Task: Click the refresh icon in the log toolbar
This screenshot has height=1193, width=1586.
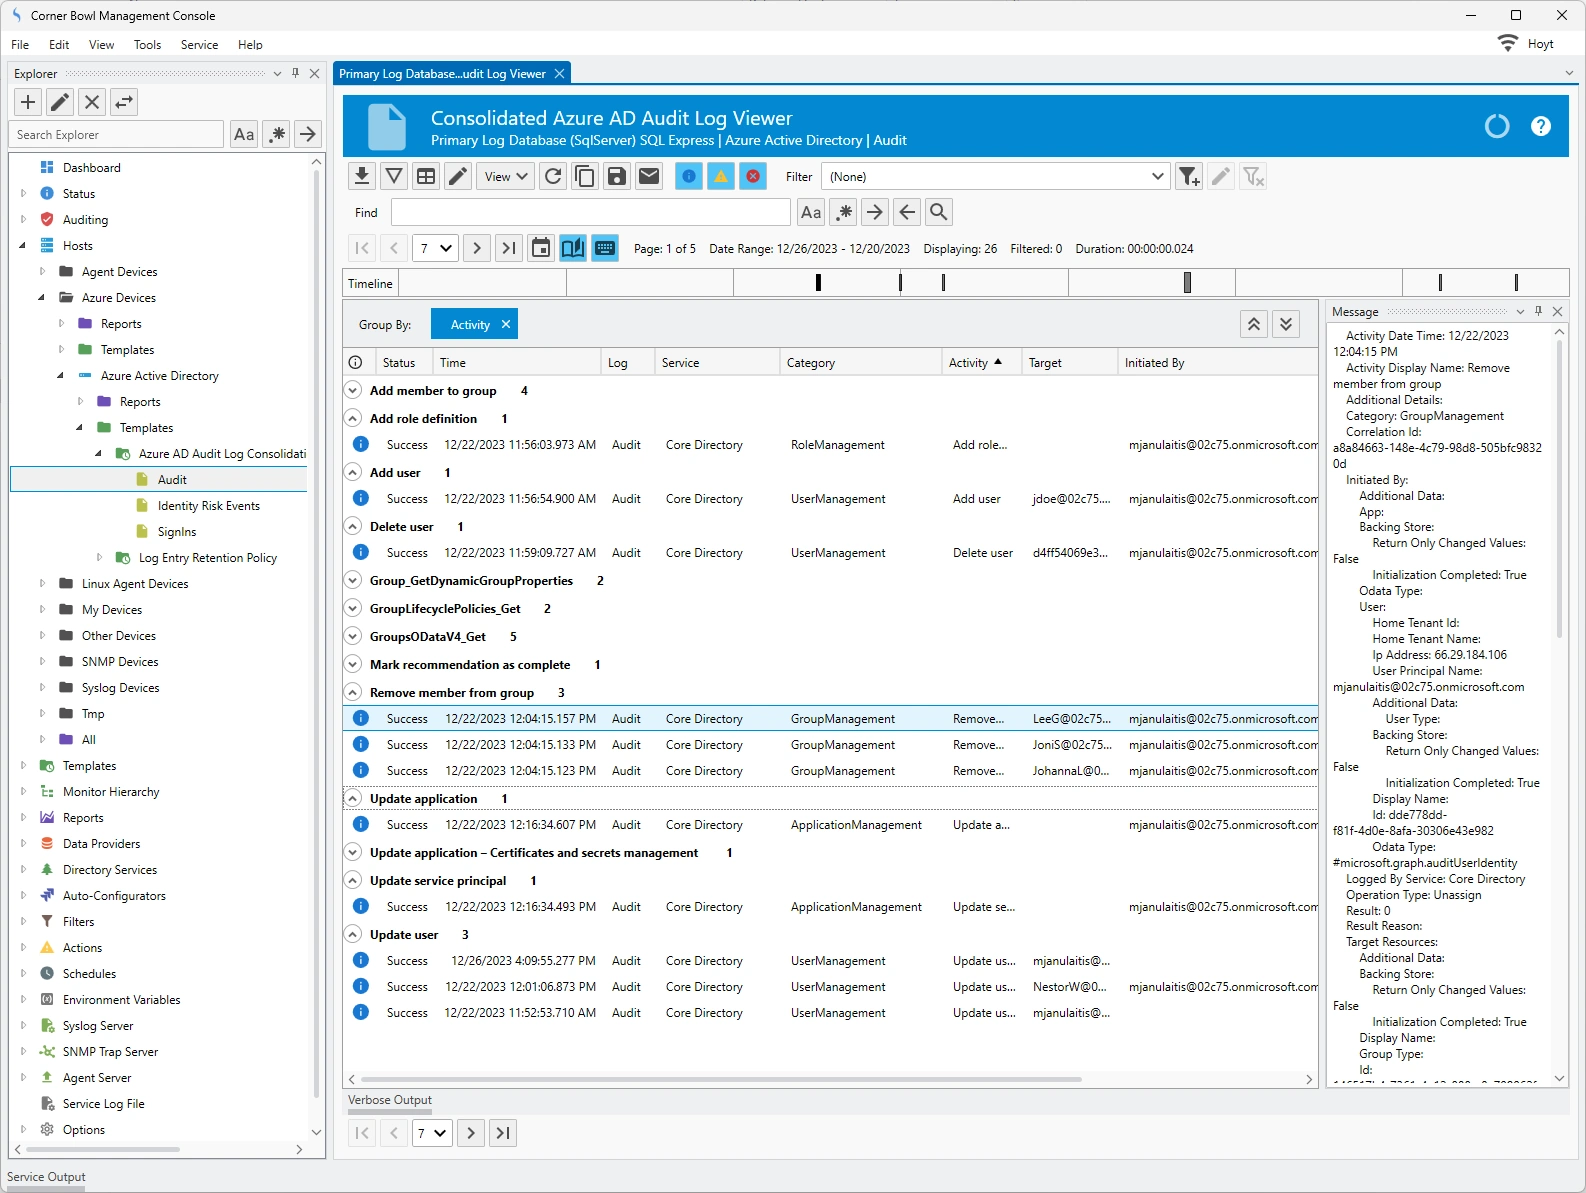Action: pyautogui.click(x=553, y=177)
